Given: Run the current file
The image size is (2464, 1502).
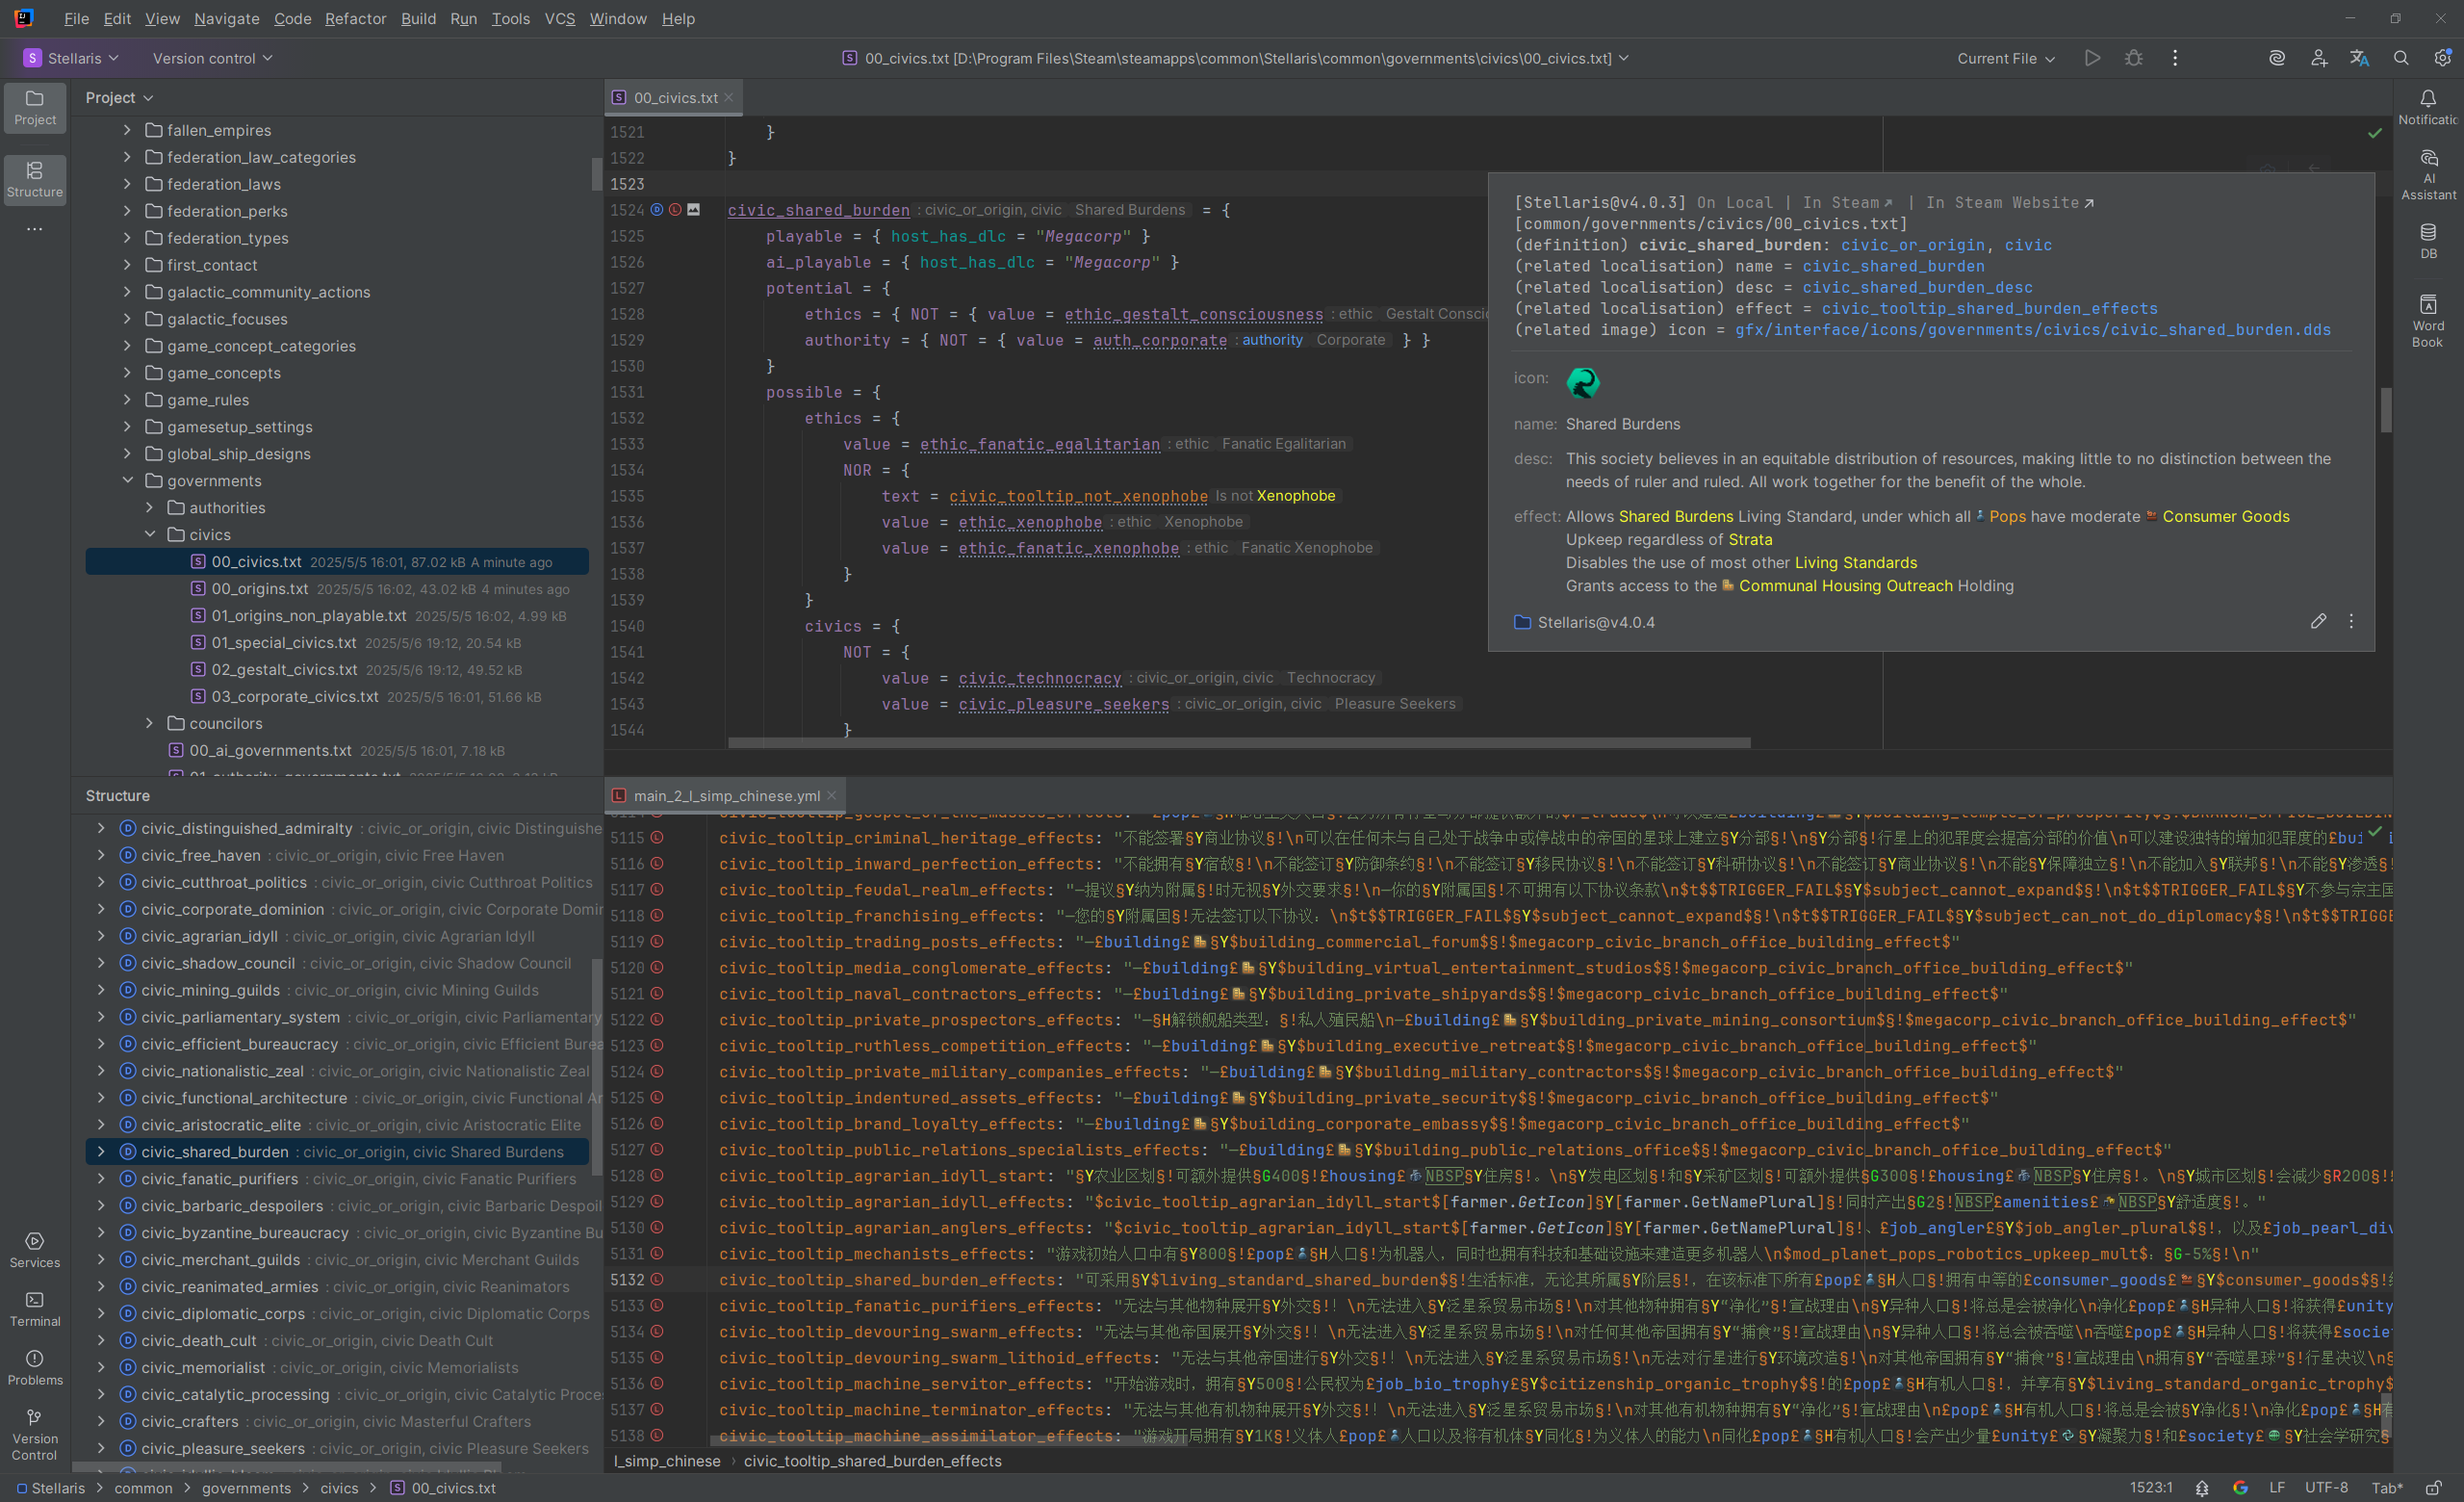Looking at the screenshot, I should click(2092, 58).
